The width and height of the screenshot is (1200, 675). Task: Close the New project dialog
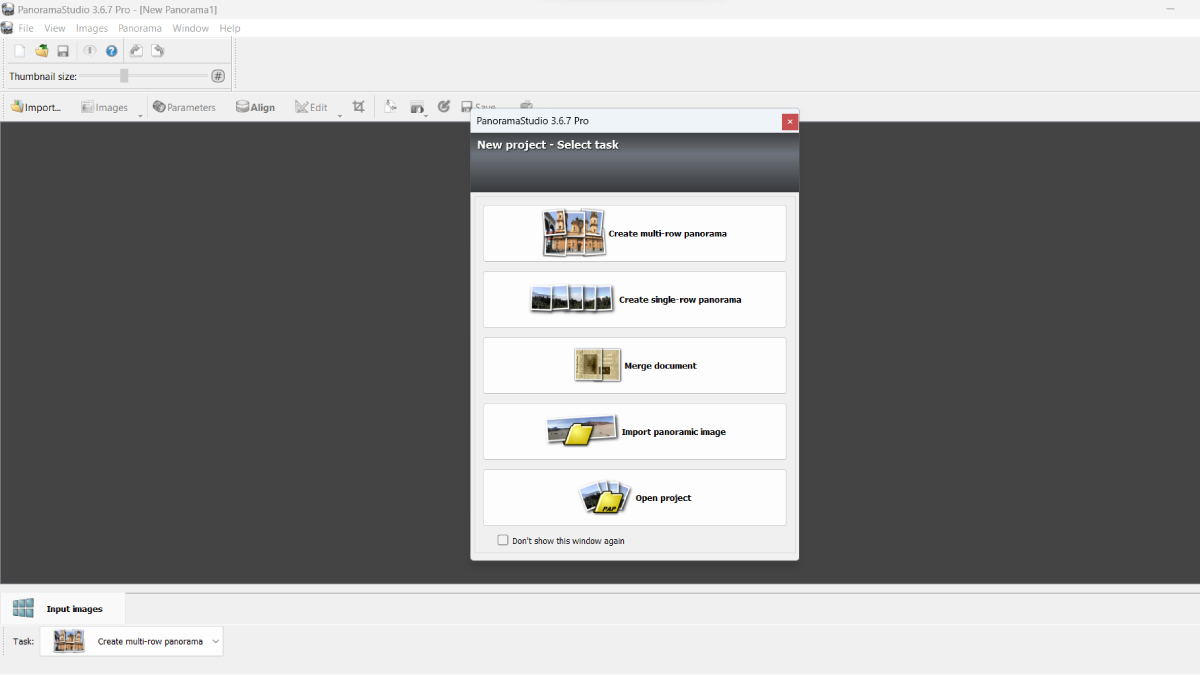789,122
